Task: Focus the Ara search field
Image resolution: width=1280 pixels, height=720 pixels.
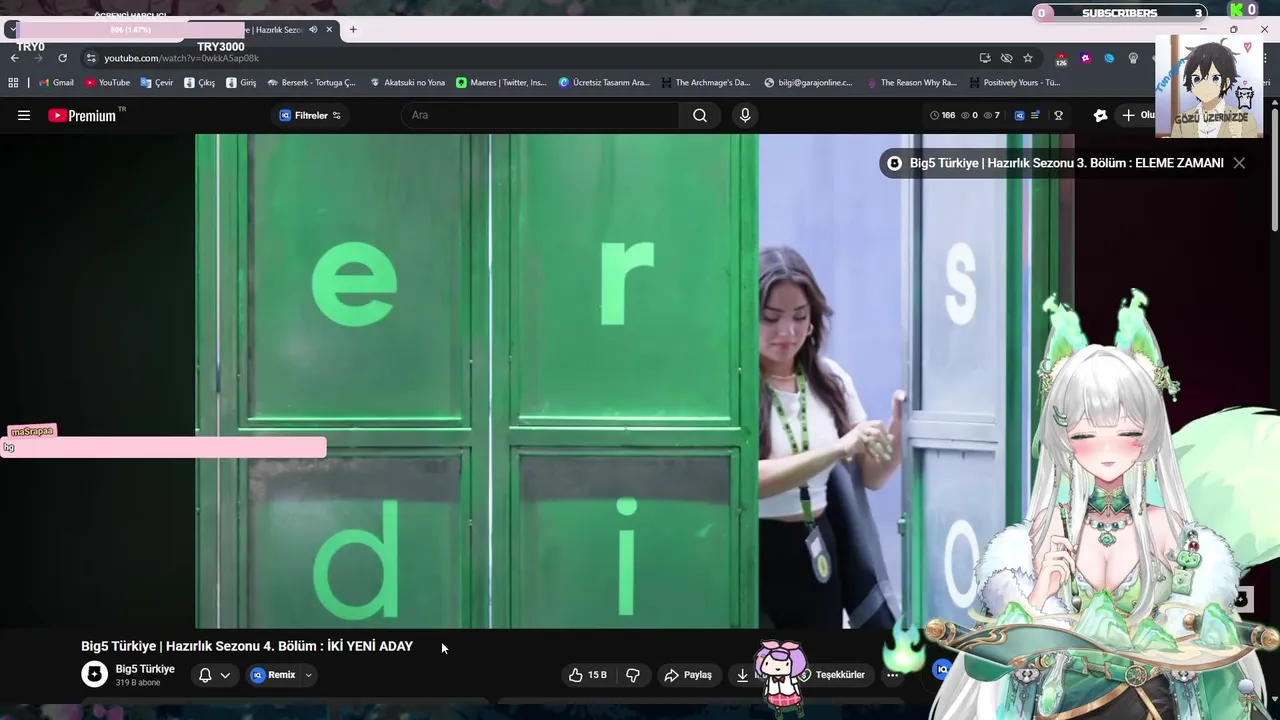Action: coord(540,115)
